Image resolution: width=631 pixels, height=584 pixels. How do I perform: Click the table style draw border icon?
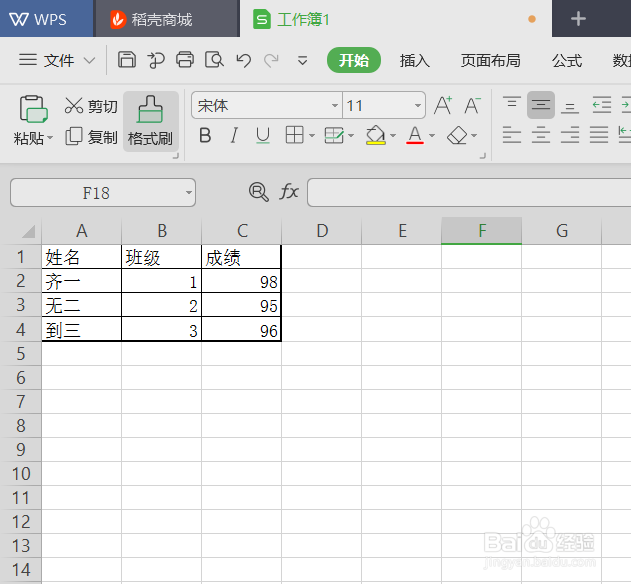point(334,135)
